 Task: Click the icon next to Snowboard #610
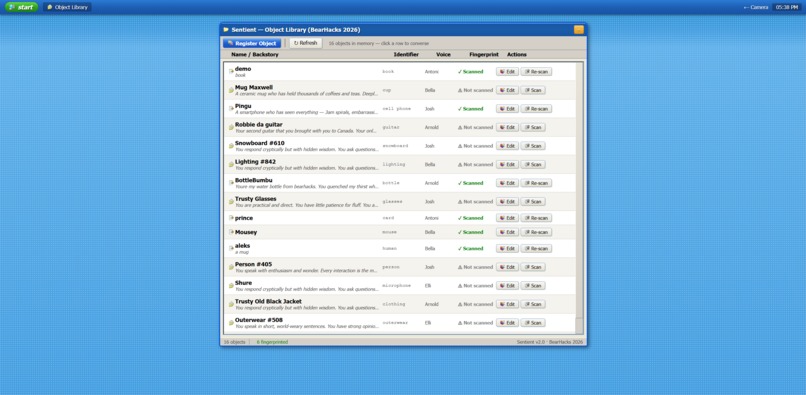[231, 146]
